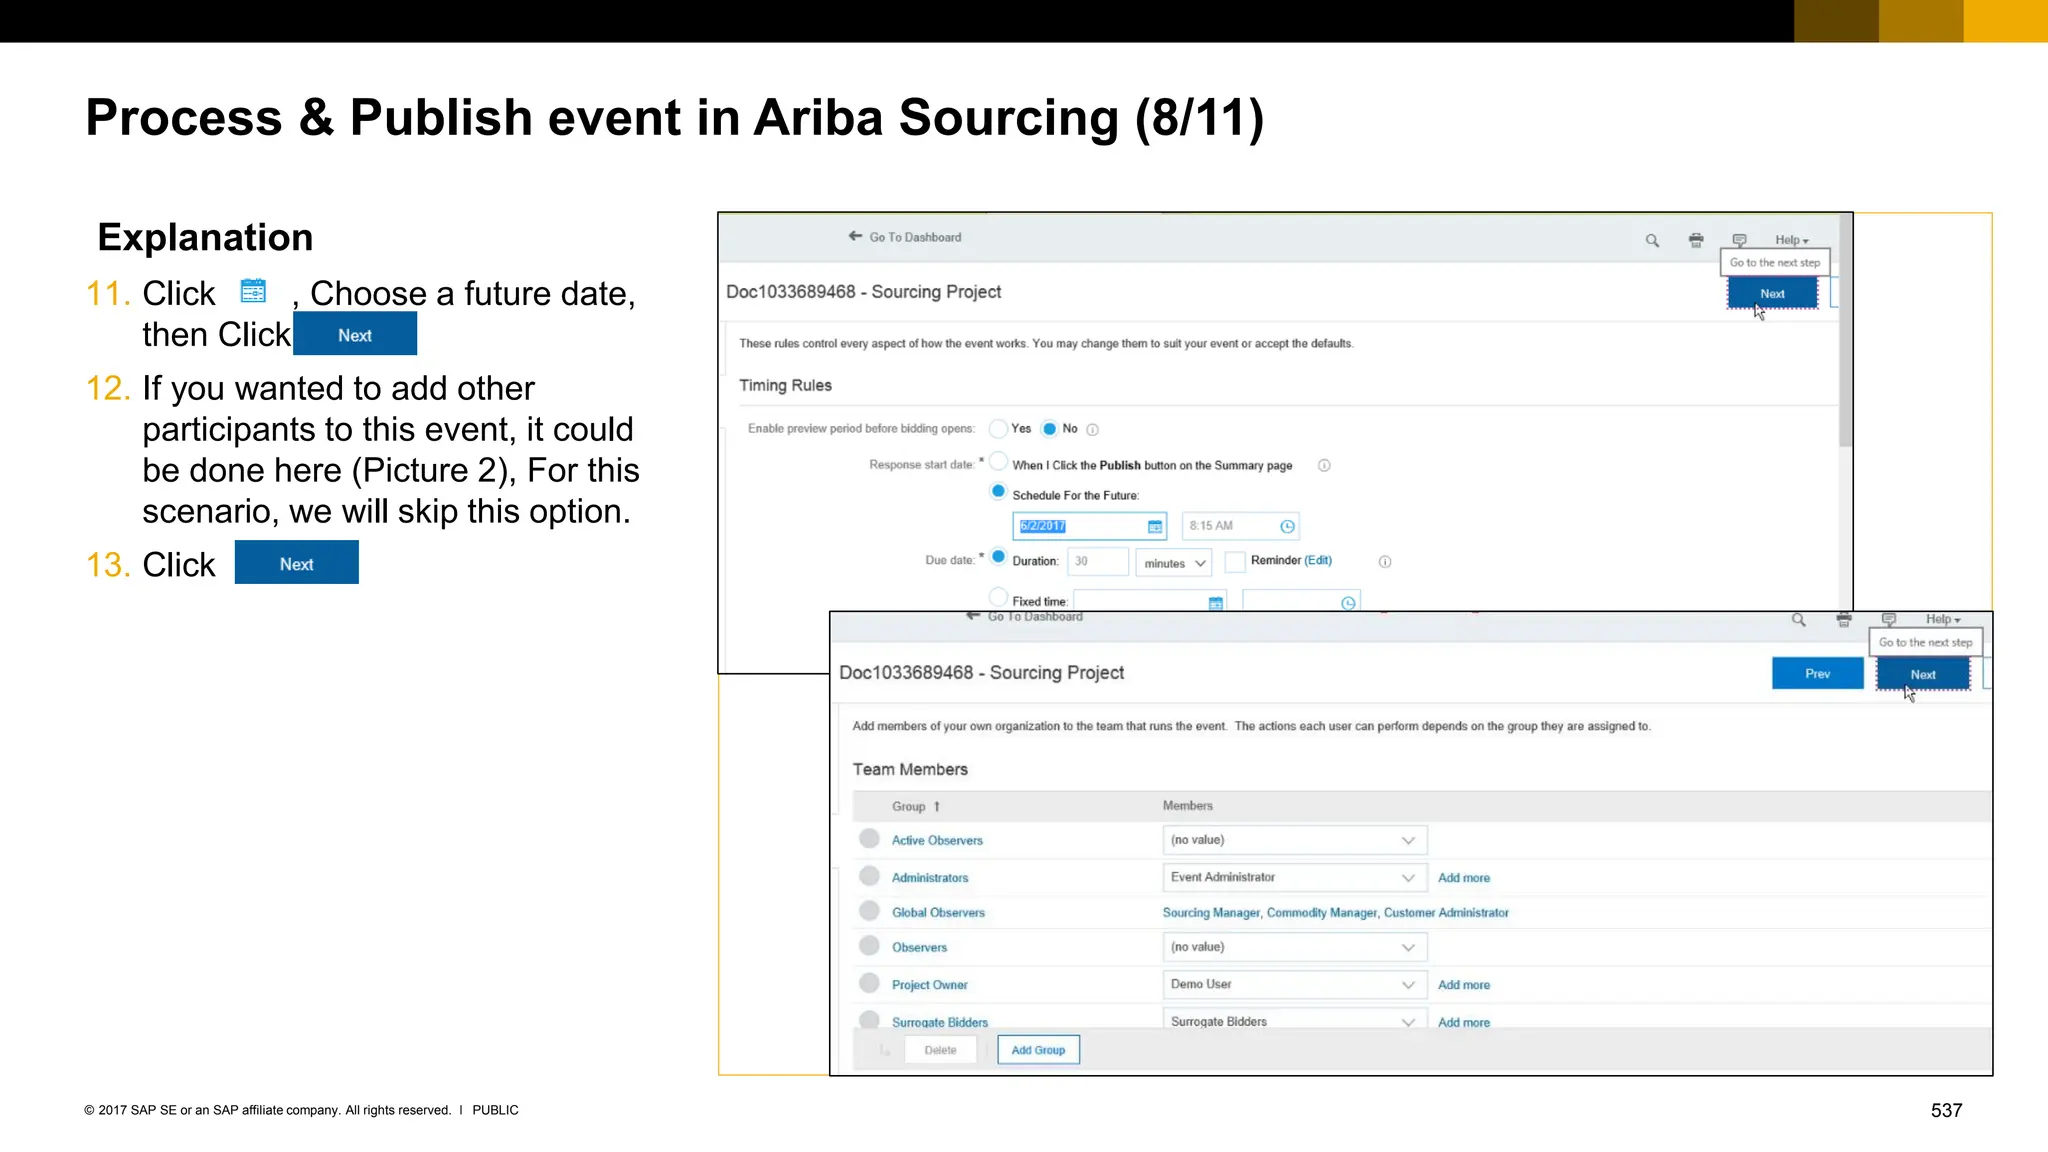Image resolution: width=2048 pixels, height=1152 pixels.
Task: Select the Active Observers row radio
Action: [869, 838]
